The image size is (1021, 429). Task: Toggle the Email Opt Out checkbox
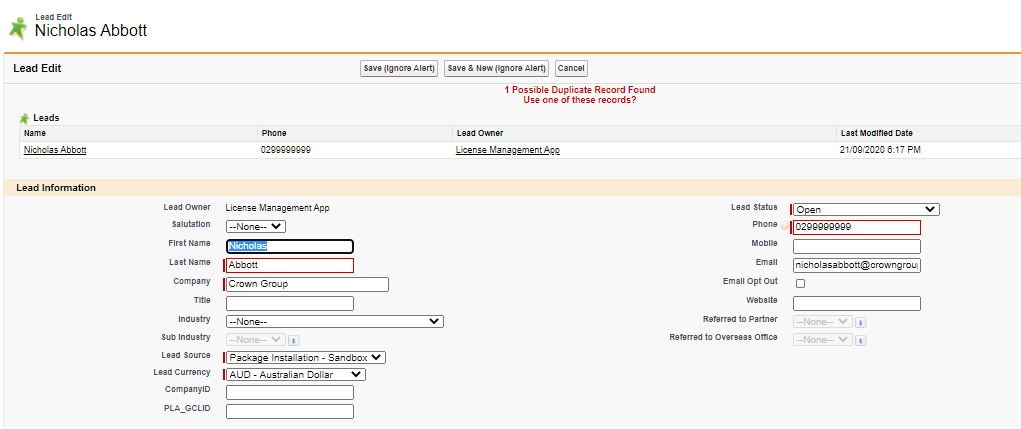(800, 284)
